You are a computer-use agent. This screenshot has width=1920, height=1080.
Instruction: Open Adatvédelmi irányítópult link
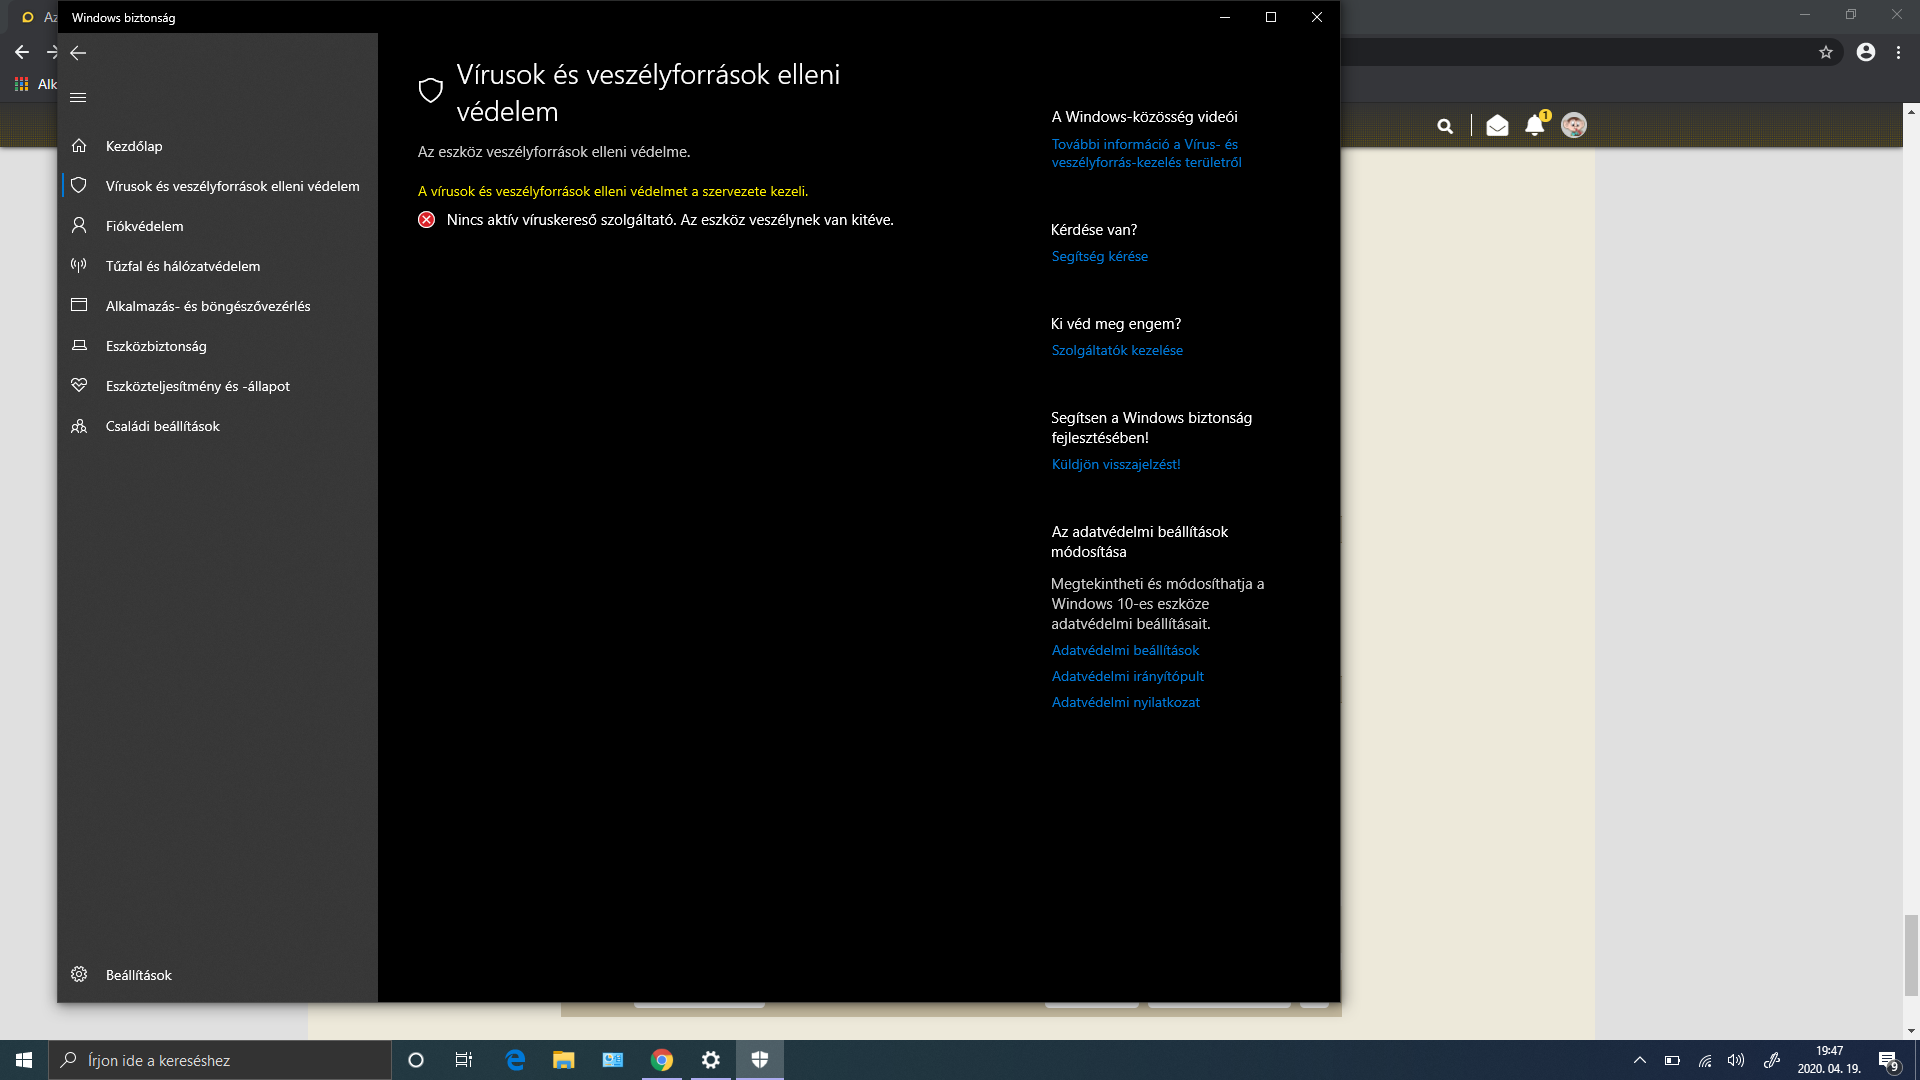pos(1127,677)
